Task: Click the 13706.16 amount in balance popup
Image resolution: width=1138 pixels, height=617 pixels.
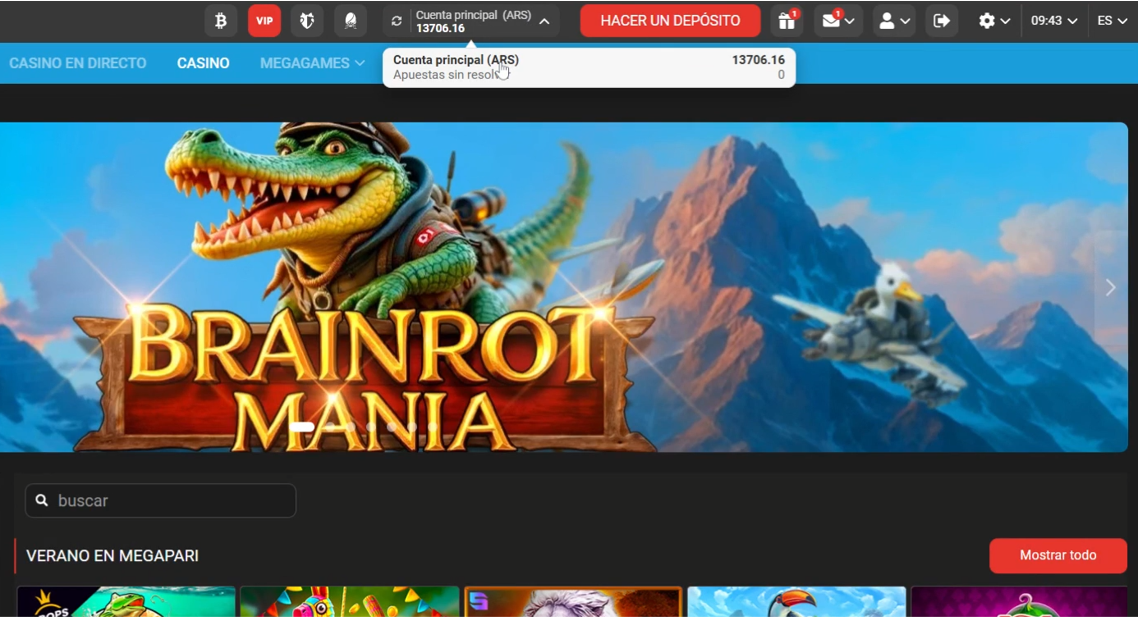Action: click(758, 60)
